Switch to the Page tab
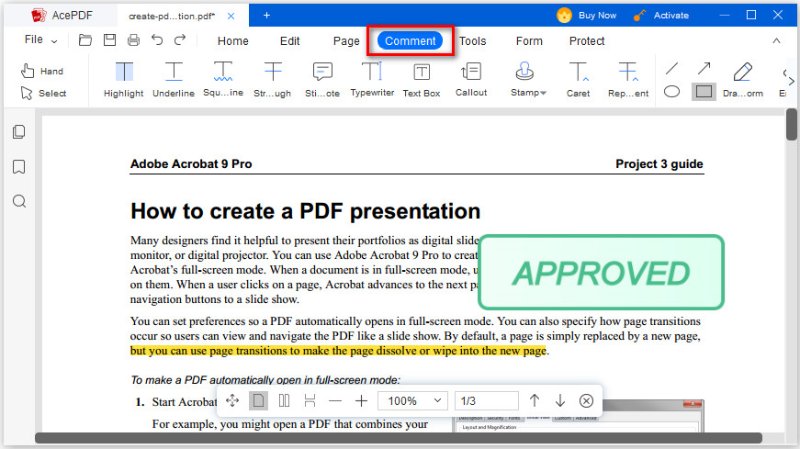 [346, 41]
